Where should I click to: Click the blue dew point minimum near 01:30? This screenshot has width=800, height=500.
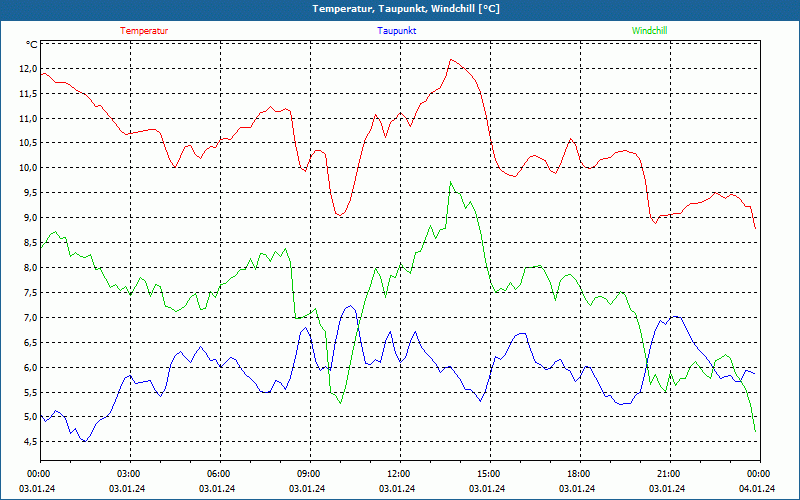(x=85, y=441)
